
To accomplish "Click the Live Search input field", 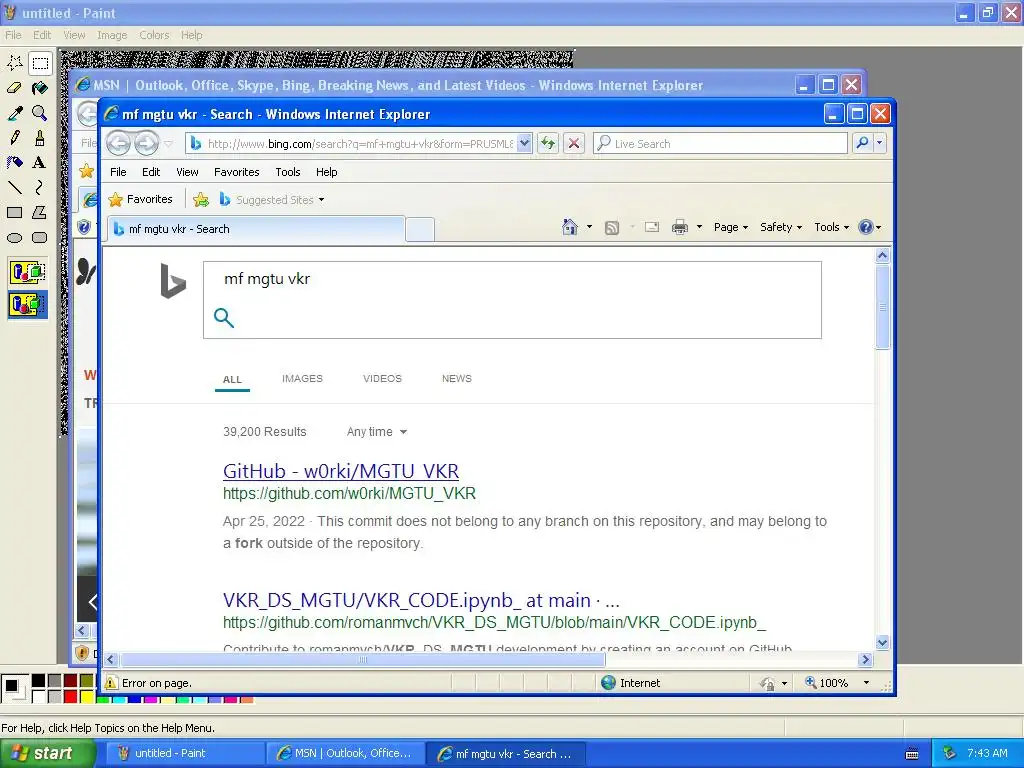I will click(720, 143).
